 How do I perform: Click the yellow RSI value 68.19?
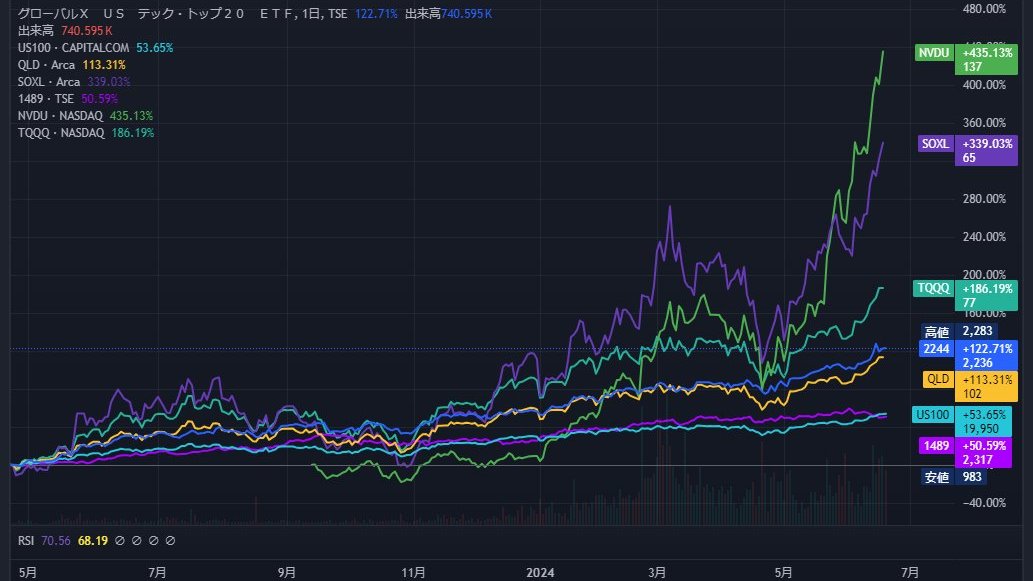[x=93, y=540]
